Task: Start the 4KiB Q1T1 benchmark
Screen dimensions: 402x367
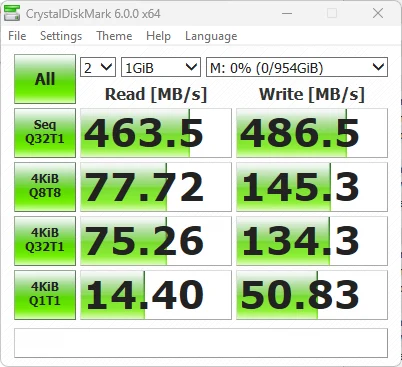Action: (45, 295)
